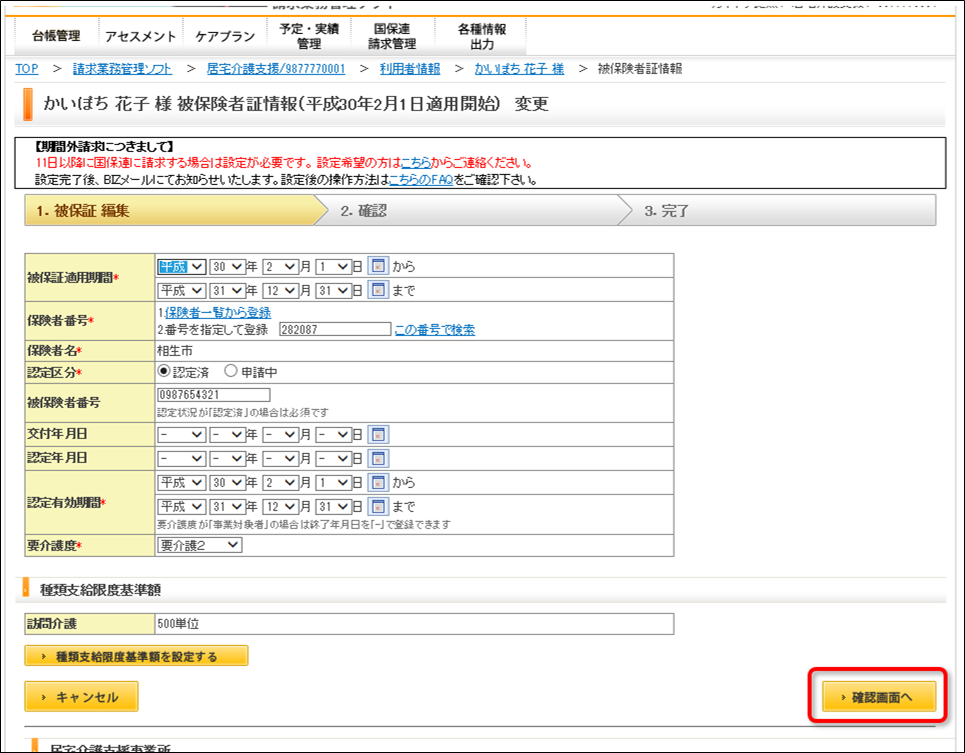
Task: Open 保険者一覧から登録 link
Action: click(218, 313)
